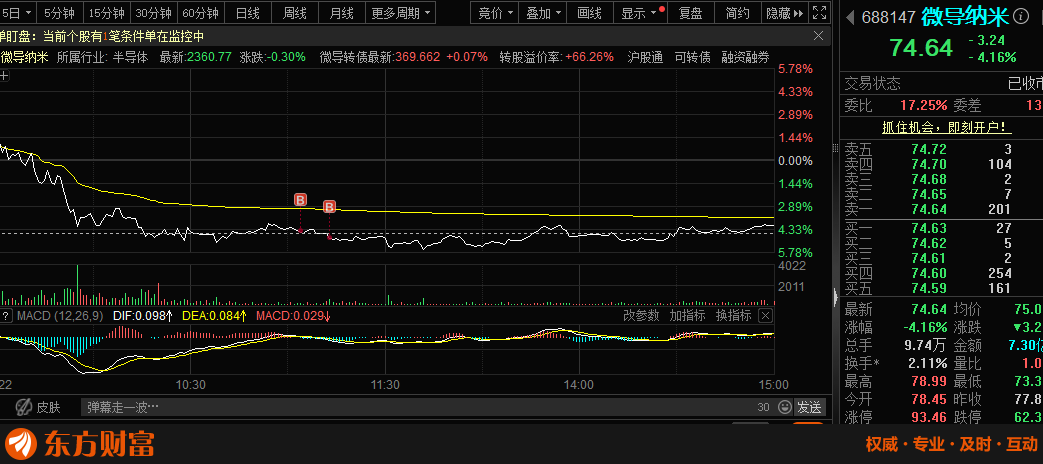Switch to the 5日 period tab
The width and height of the screenshot is (1043, 464).
(x=17, y=13)
